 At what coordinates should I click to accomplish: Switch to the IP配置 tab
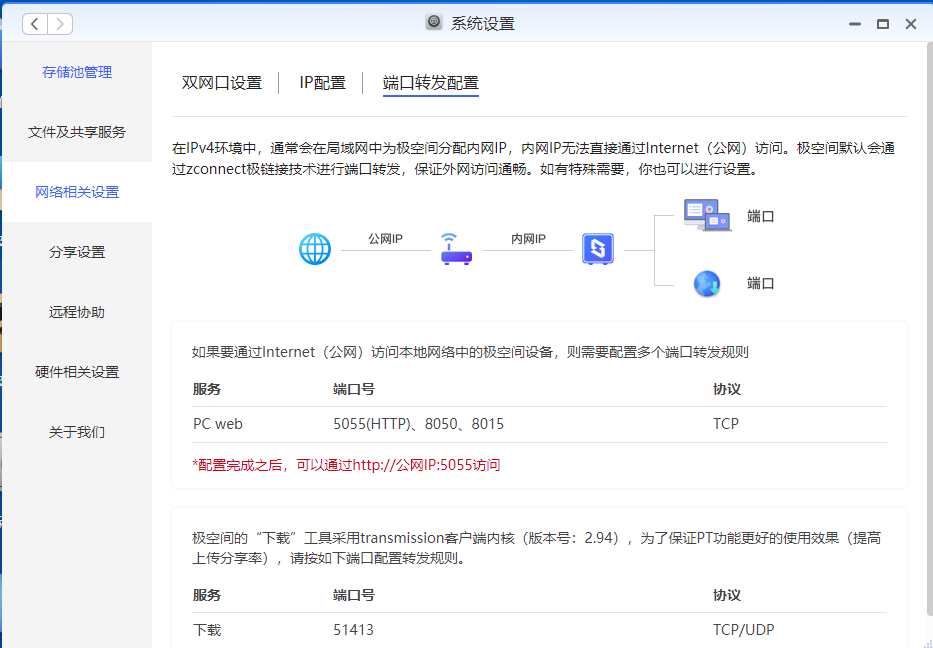click(x=322, y=83)
